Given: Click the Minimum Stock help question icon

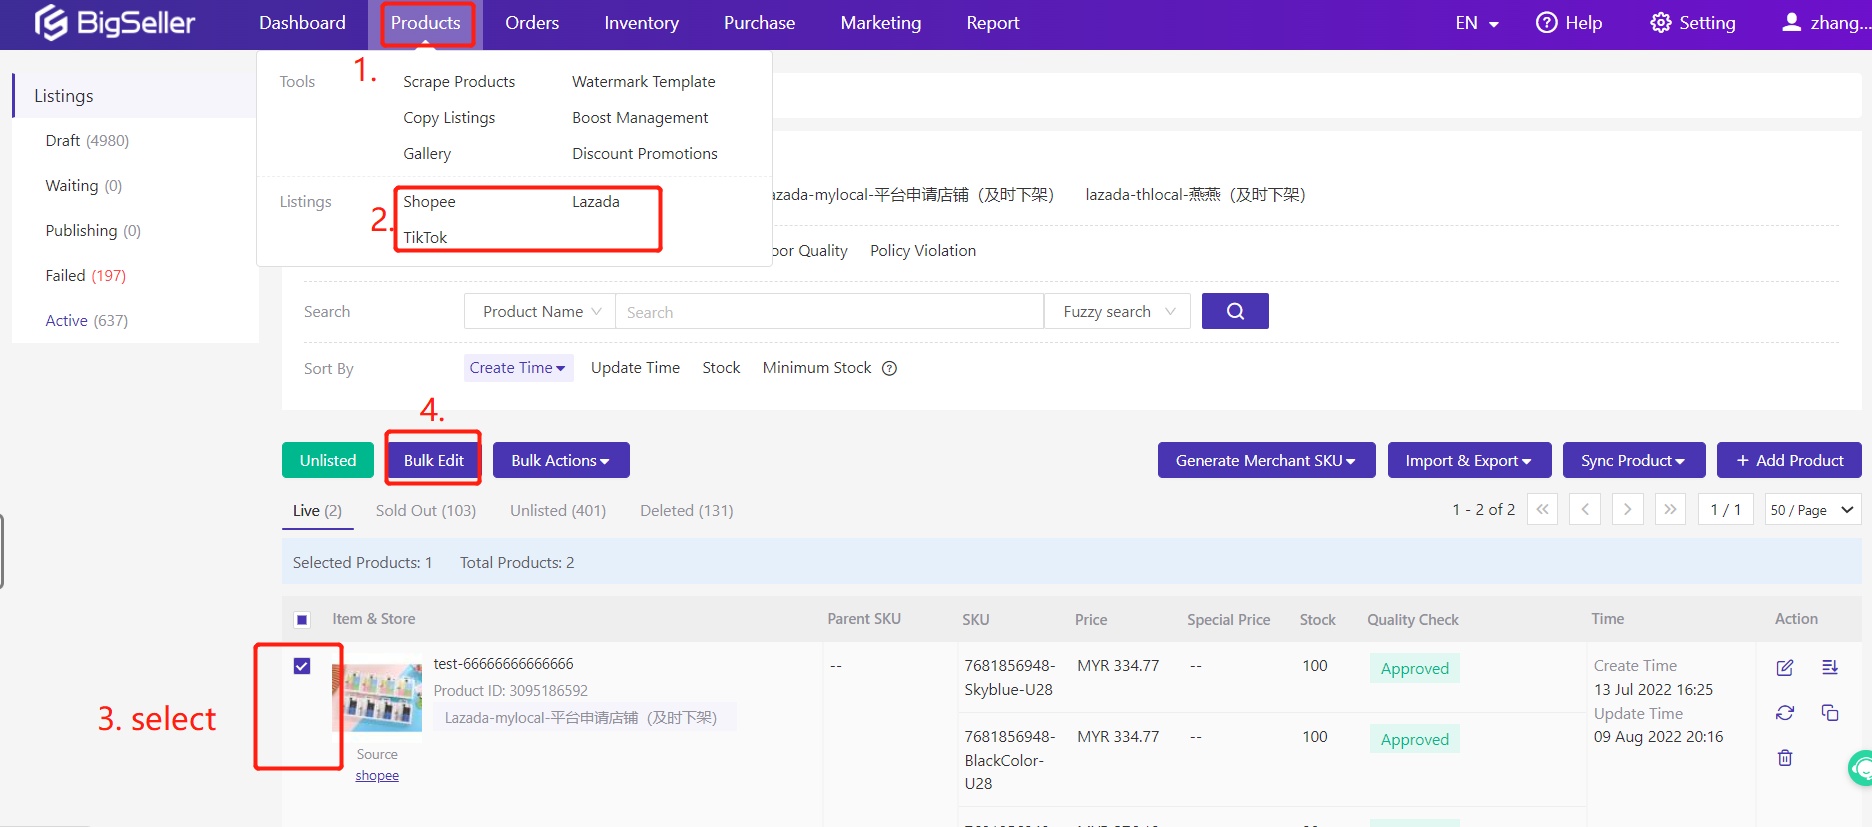Looking at the screenshot, I should pyautogui.click(x=889, y=368).
